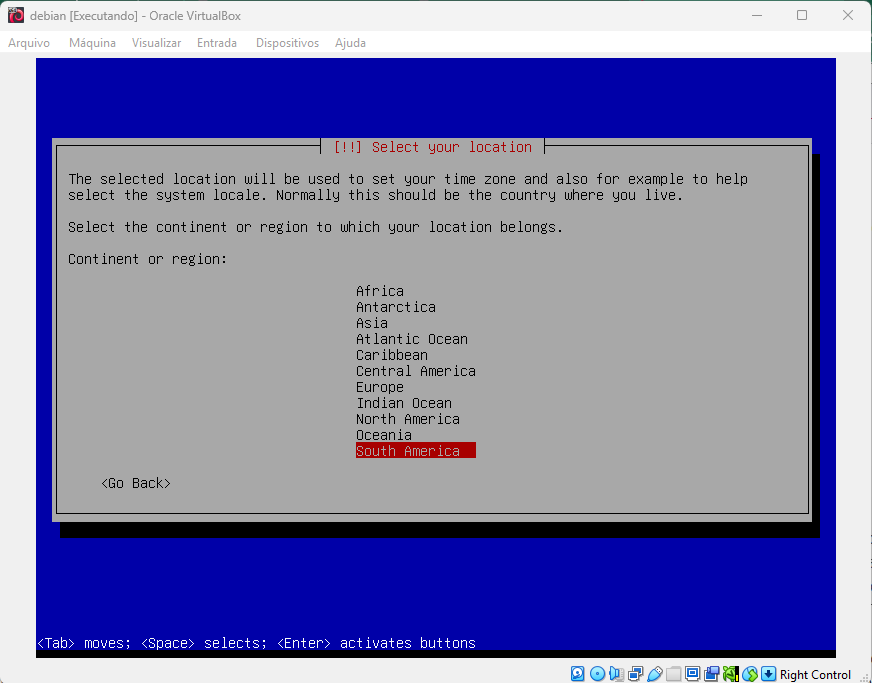872x683 pixels.
Task: Minimize the debian VirtualBox window
Action: tap(757, 15)
